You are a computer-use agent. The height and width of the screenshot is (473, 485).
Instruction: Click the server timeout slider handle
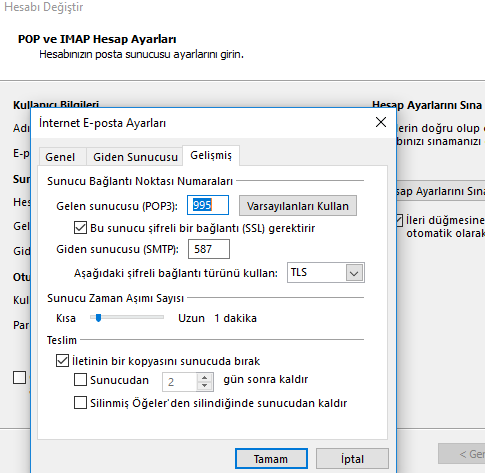(98, 318)
